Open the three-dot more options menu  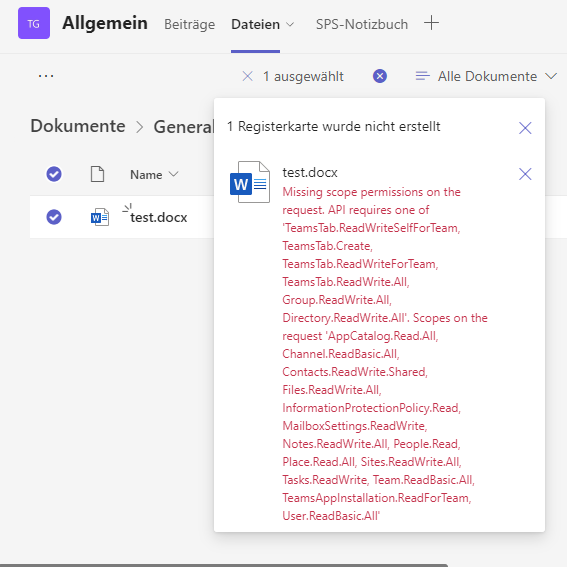pyautogui.click(x=46, y=76)
